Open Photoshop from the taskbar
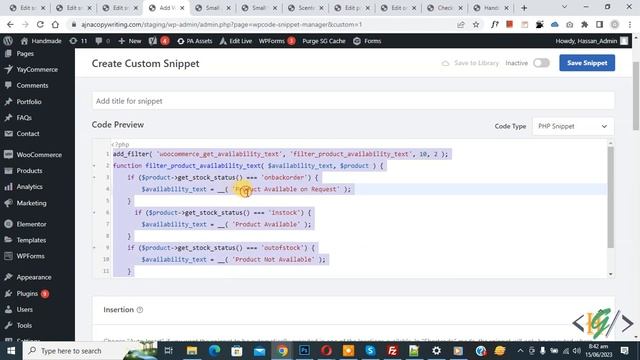640x360 pixels. (x=304, y=351)
